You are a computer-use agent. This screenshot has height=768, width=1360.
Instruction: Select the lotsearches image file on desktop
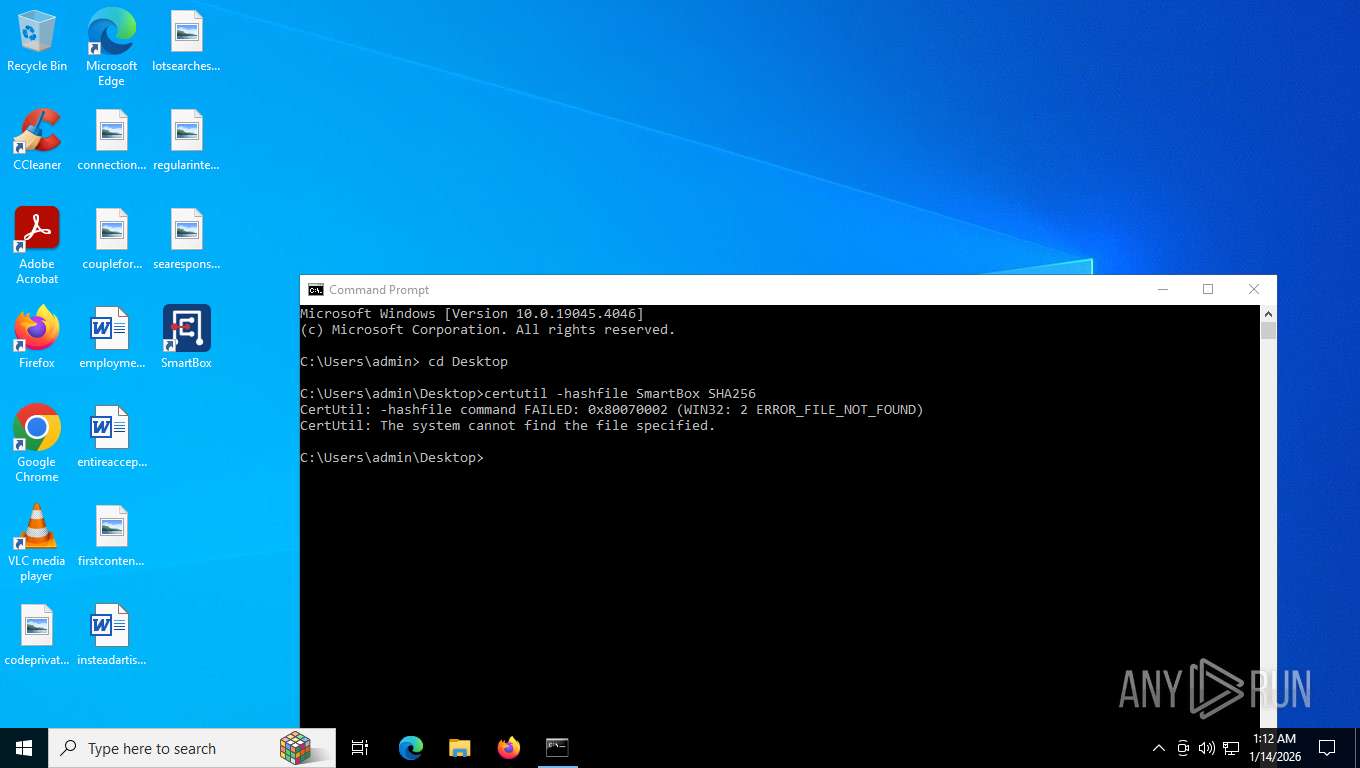click(x=186, y=41)
